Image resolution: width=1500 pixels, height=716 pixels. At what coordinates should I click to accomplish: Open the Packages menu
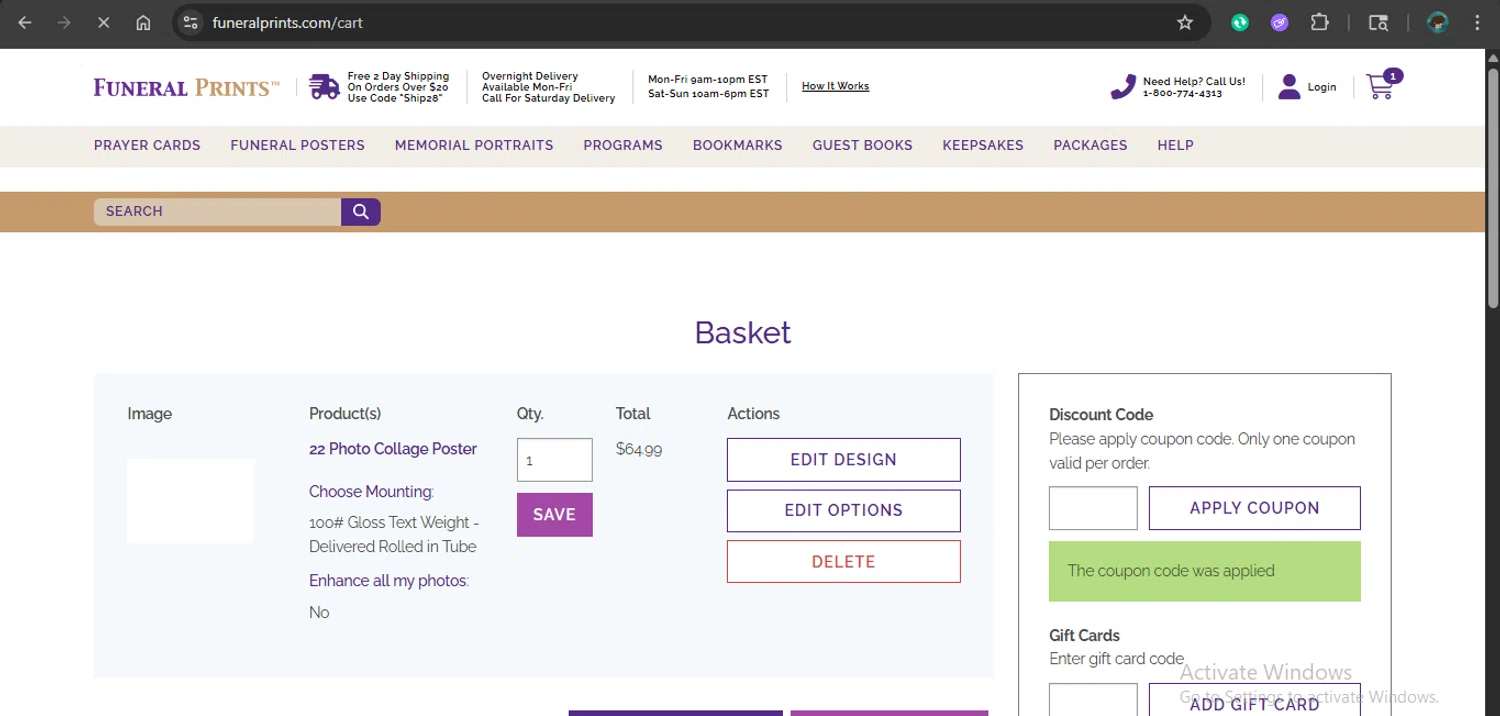pos(1090,145)
